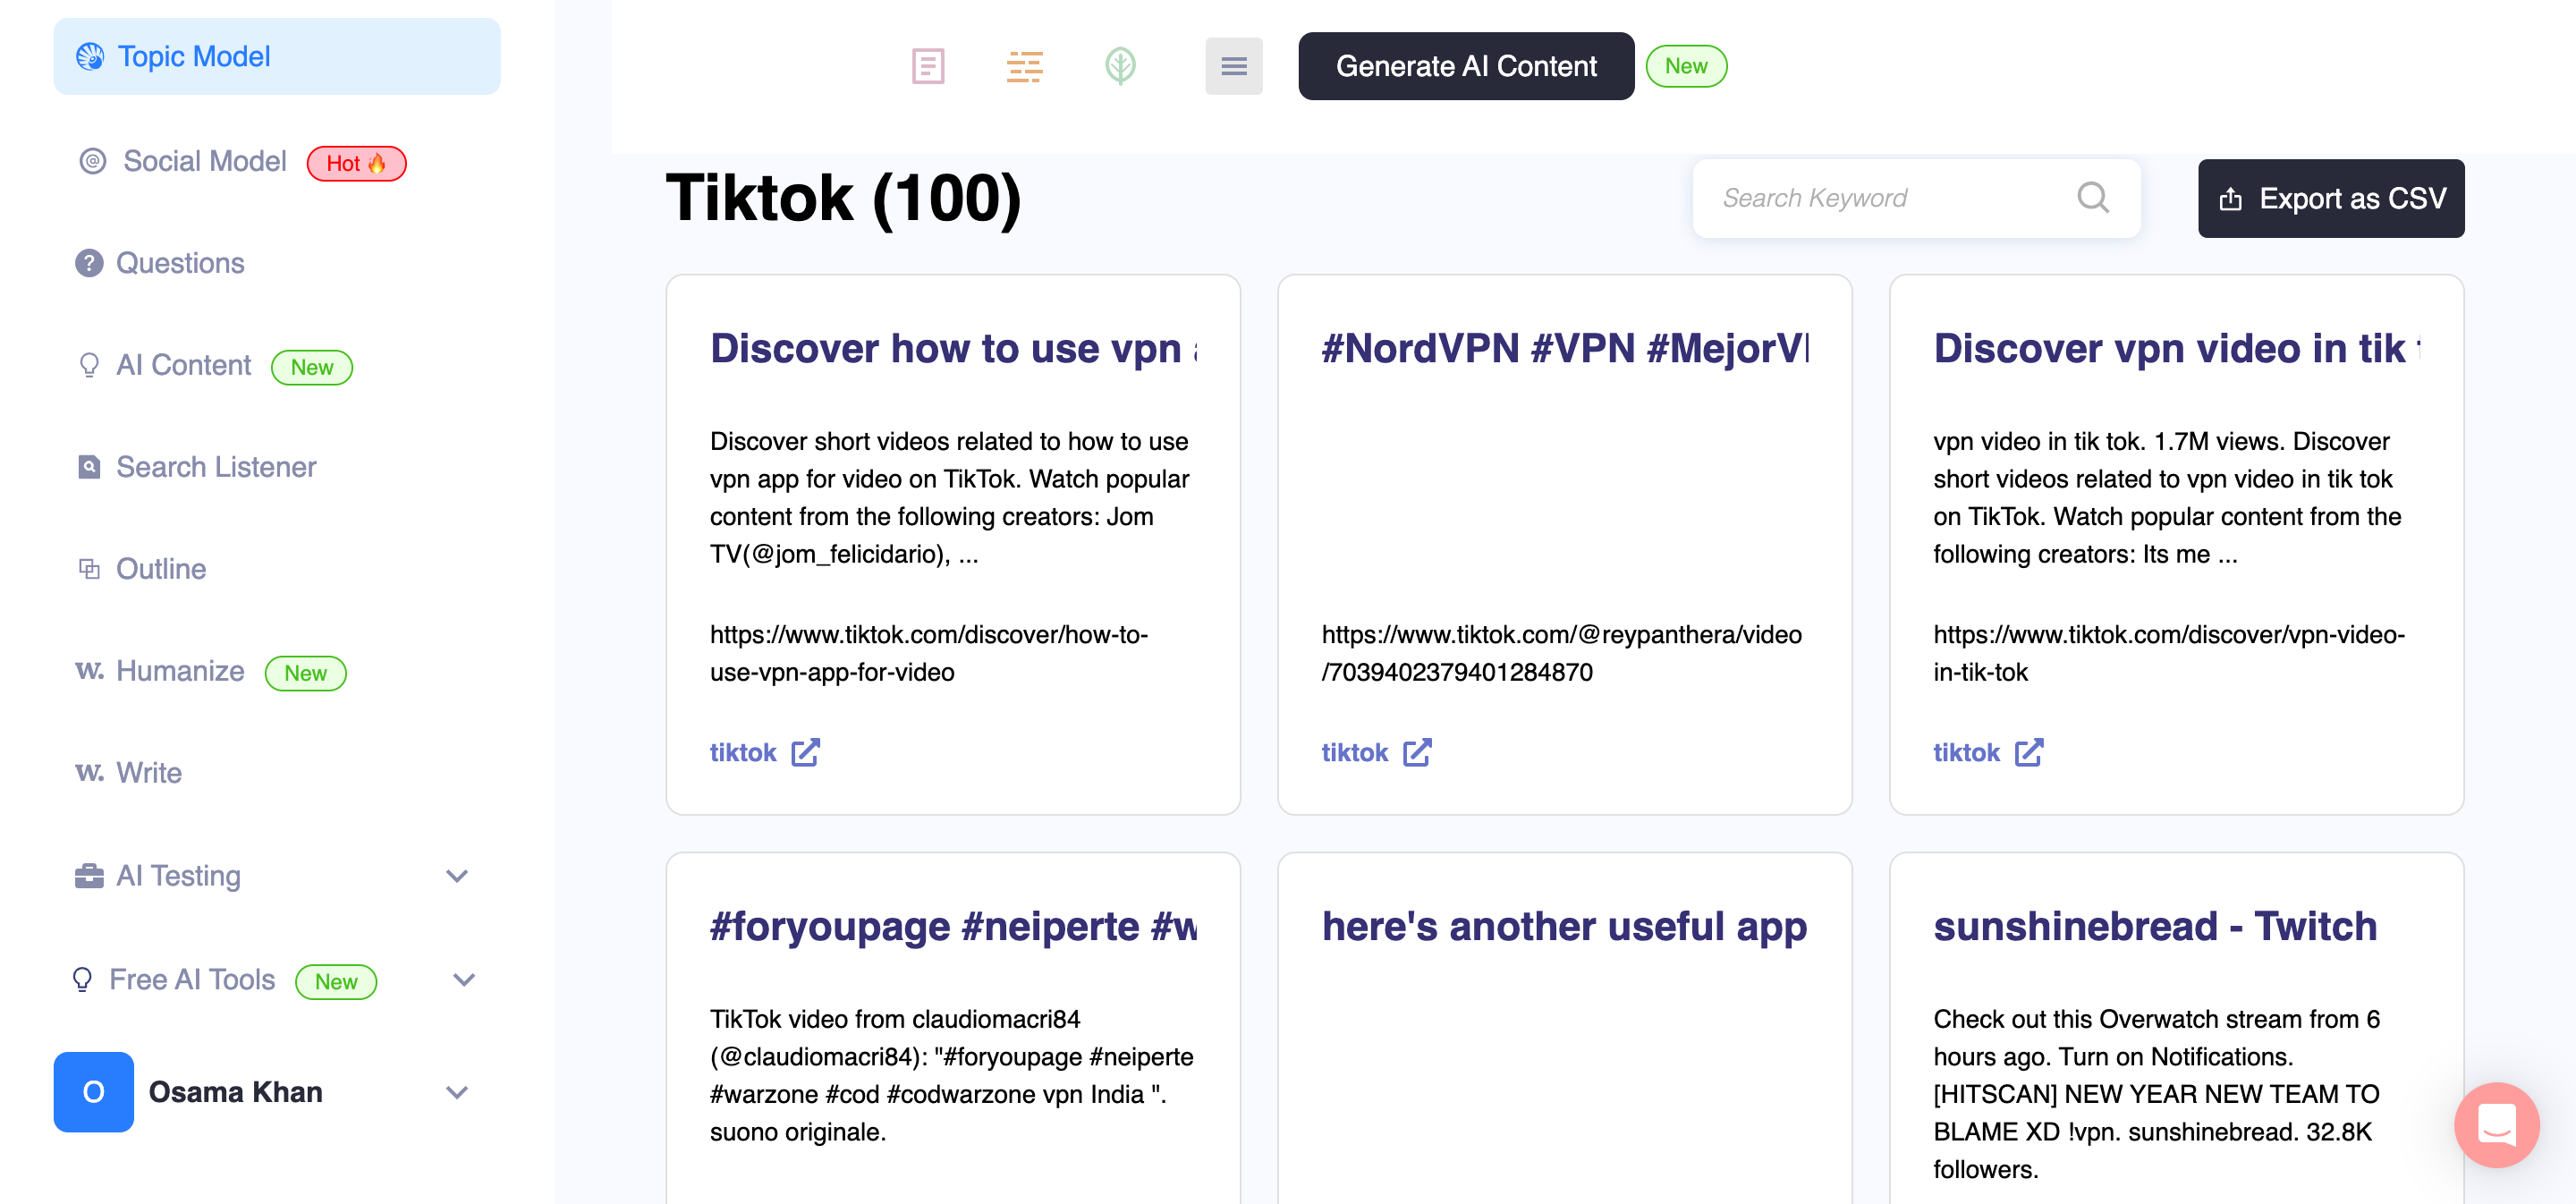
Task: Click the 'sunshinebread - Twitch' card title
Action: [x=2155, y=926]
